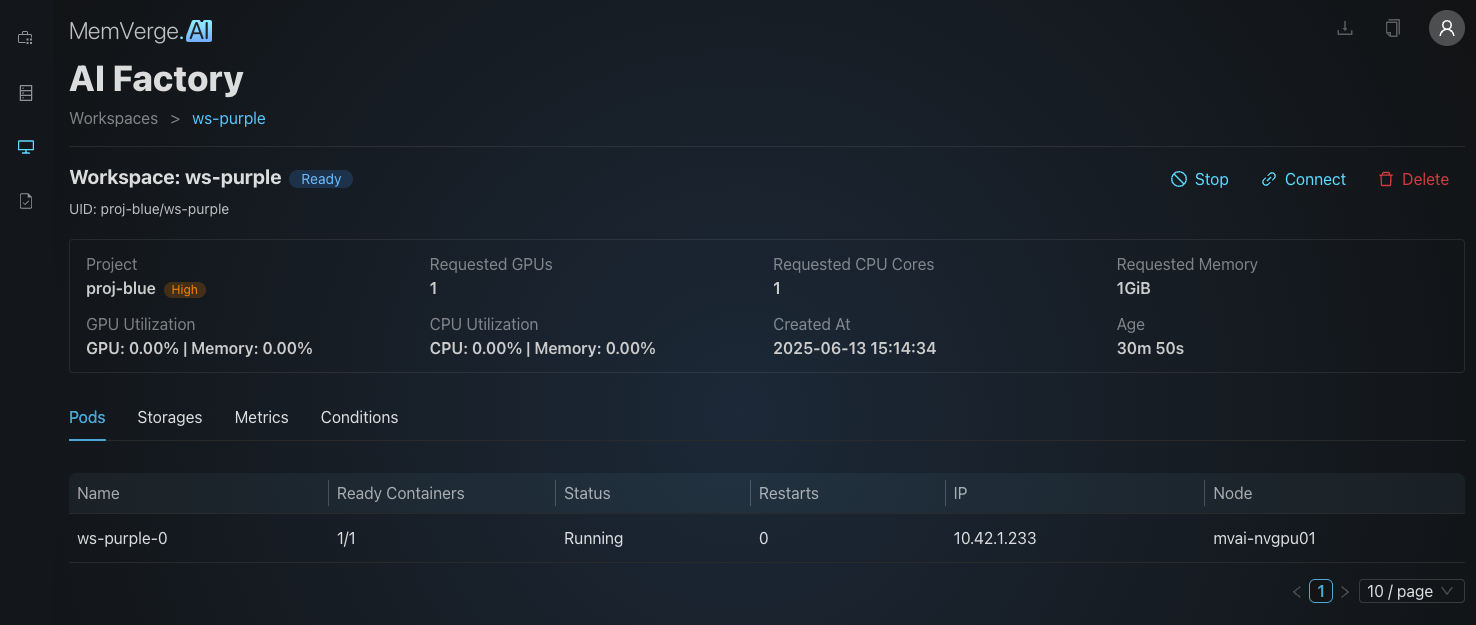Open the projects briefcase icon in sidebar
The height and width of the screenshot is (625, 1476).
click(26, 38)
